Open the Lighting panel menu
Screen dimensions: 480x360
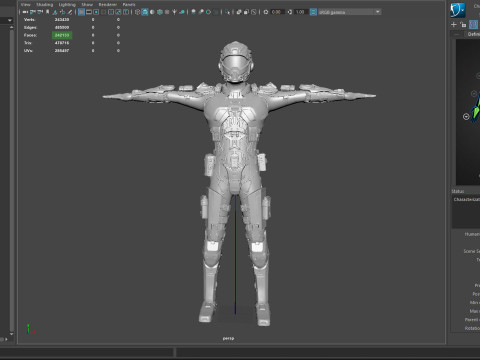(67, 4)
